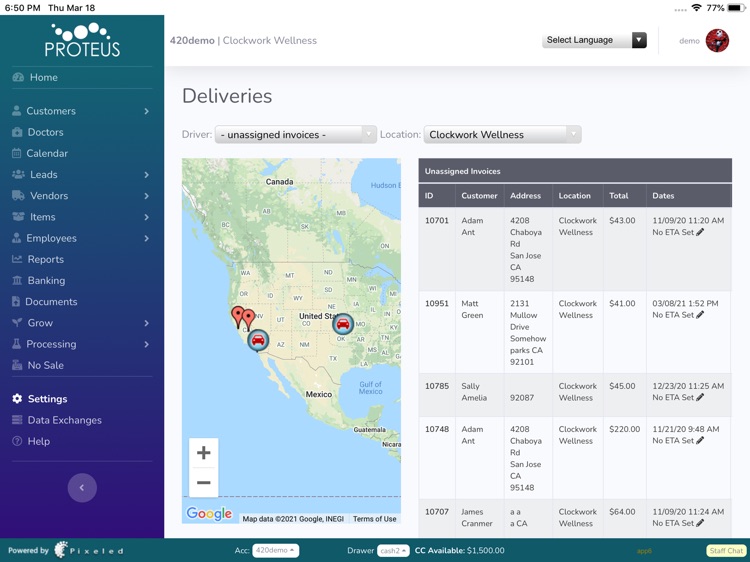The width and height of the screenshot is (750, 562).
Task: Click the Terms of Use map link
Action: (x=374, y=519)
